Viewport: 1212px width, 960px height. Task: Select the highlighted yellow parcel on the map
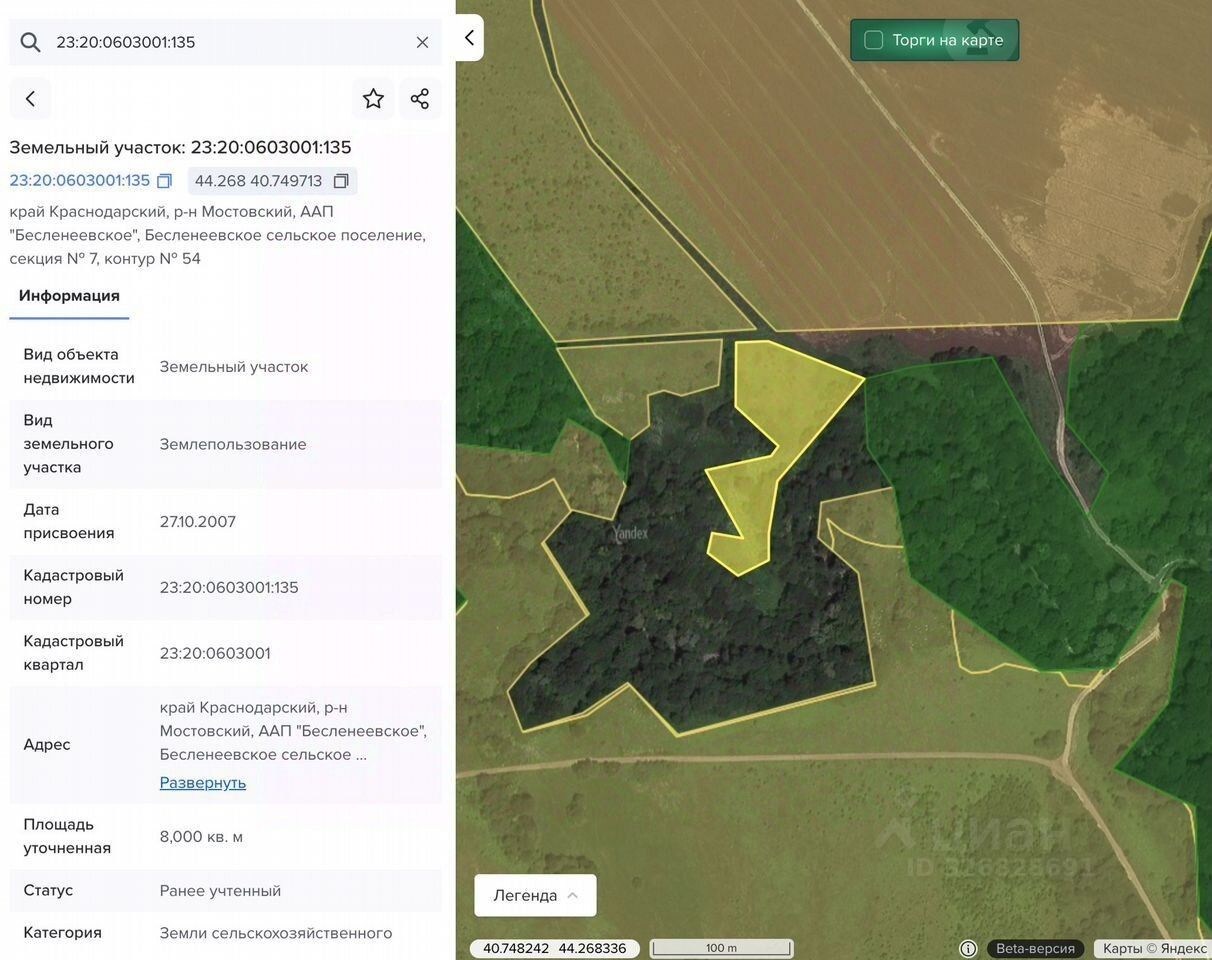(785, 410)
